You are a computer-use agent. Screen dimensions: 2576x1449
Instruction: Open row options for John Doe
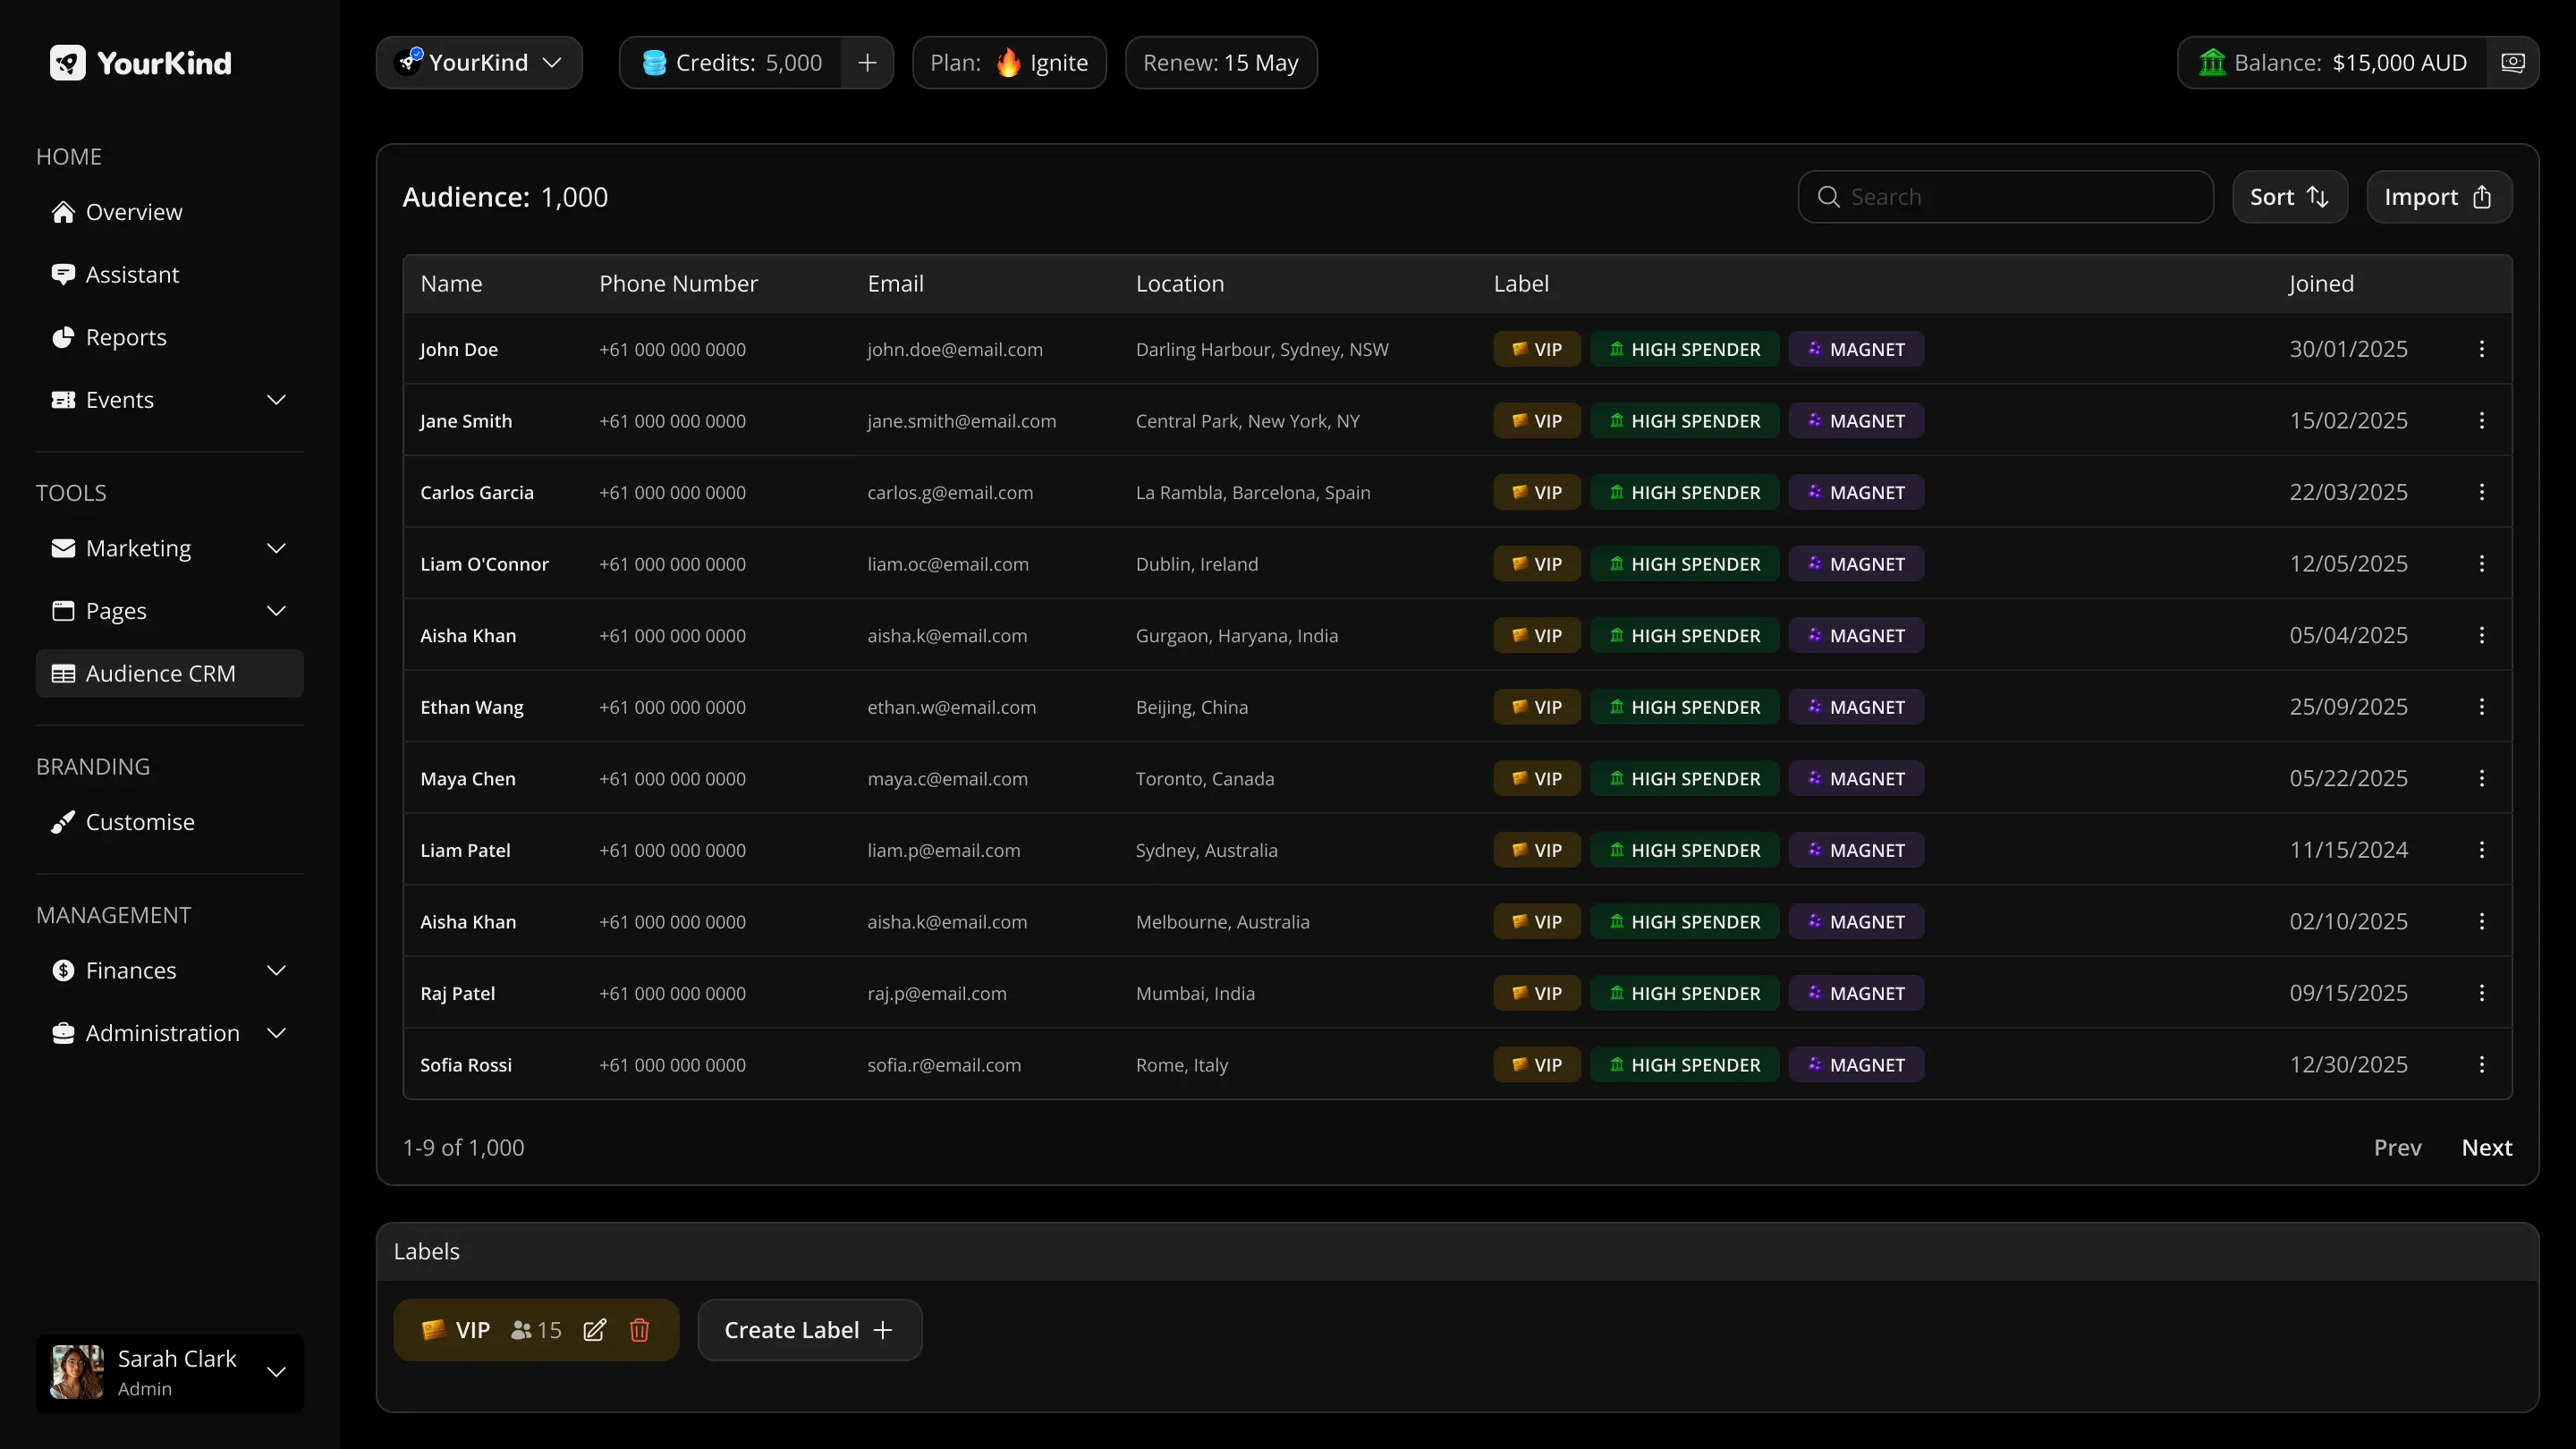[2482, 349]
